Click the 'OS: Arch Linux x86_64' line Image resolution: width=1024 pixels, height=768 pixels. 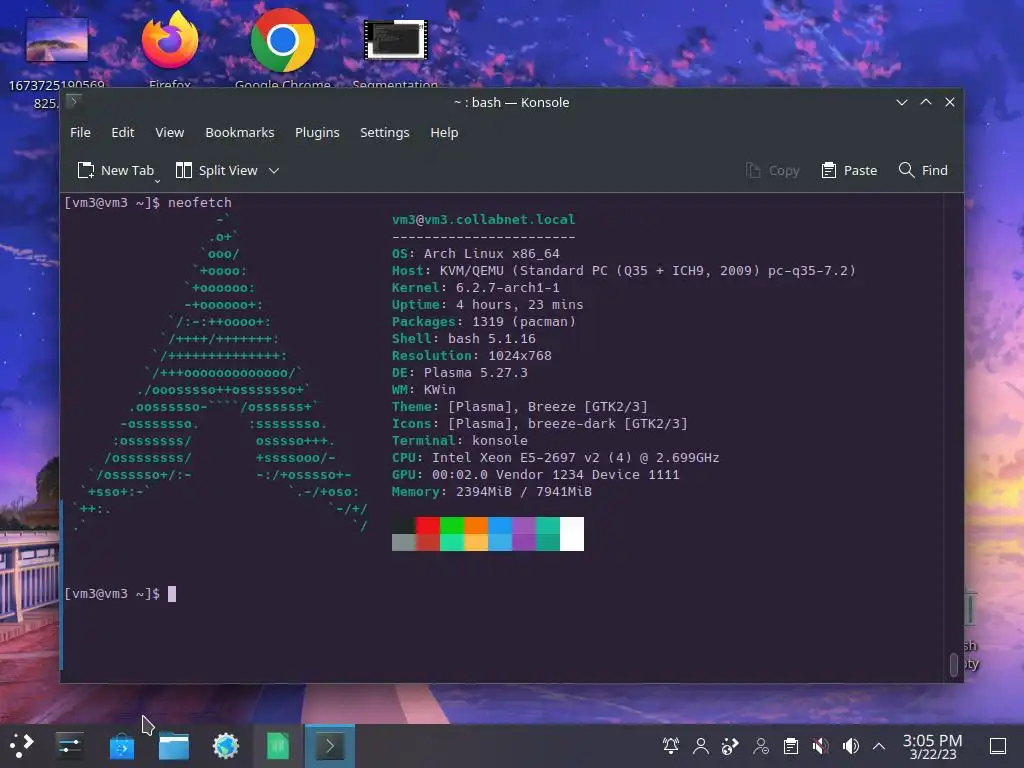tap(475, 253)
